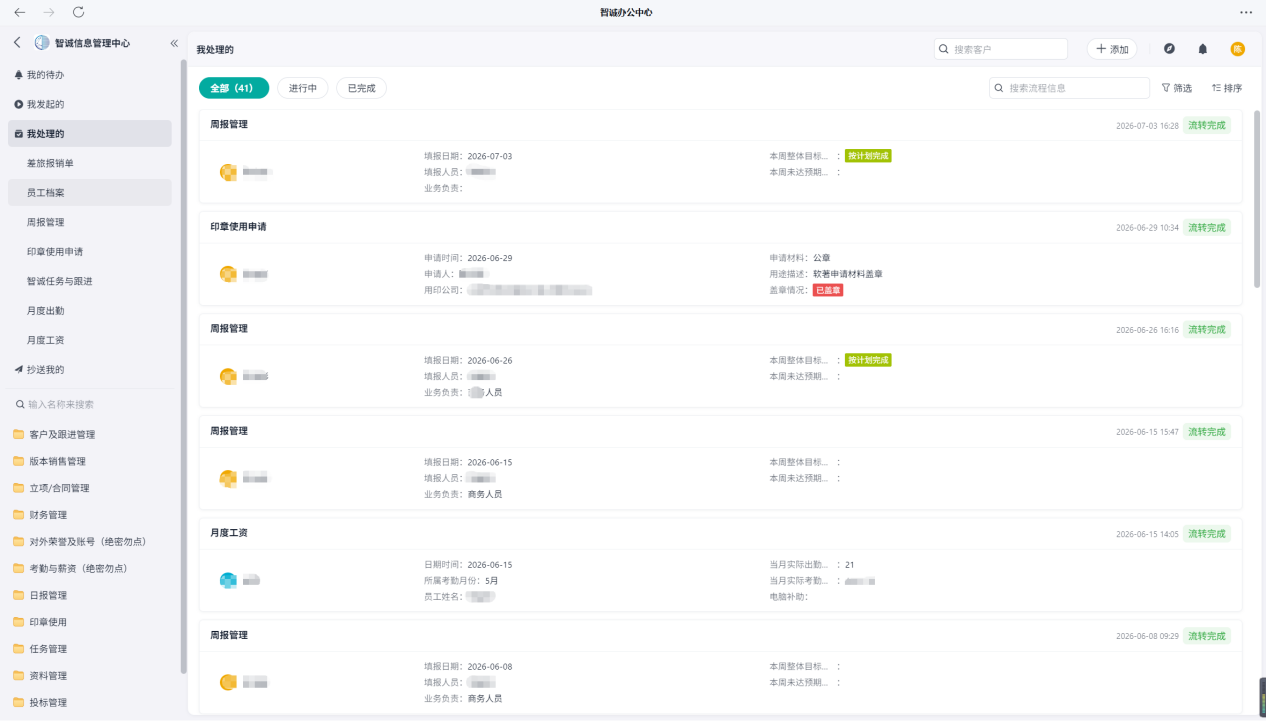Screen dimensions: 1266x721
Task: Focus the 搜索客户 search field
Action: pyautogui.click(x=1001, y=49)
